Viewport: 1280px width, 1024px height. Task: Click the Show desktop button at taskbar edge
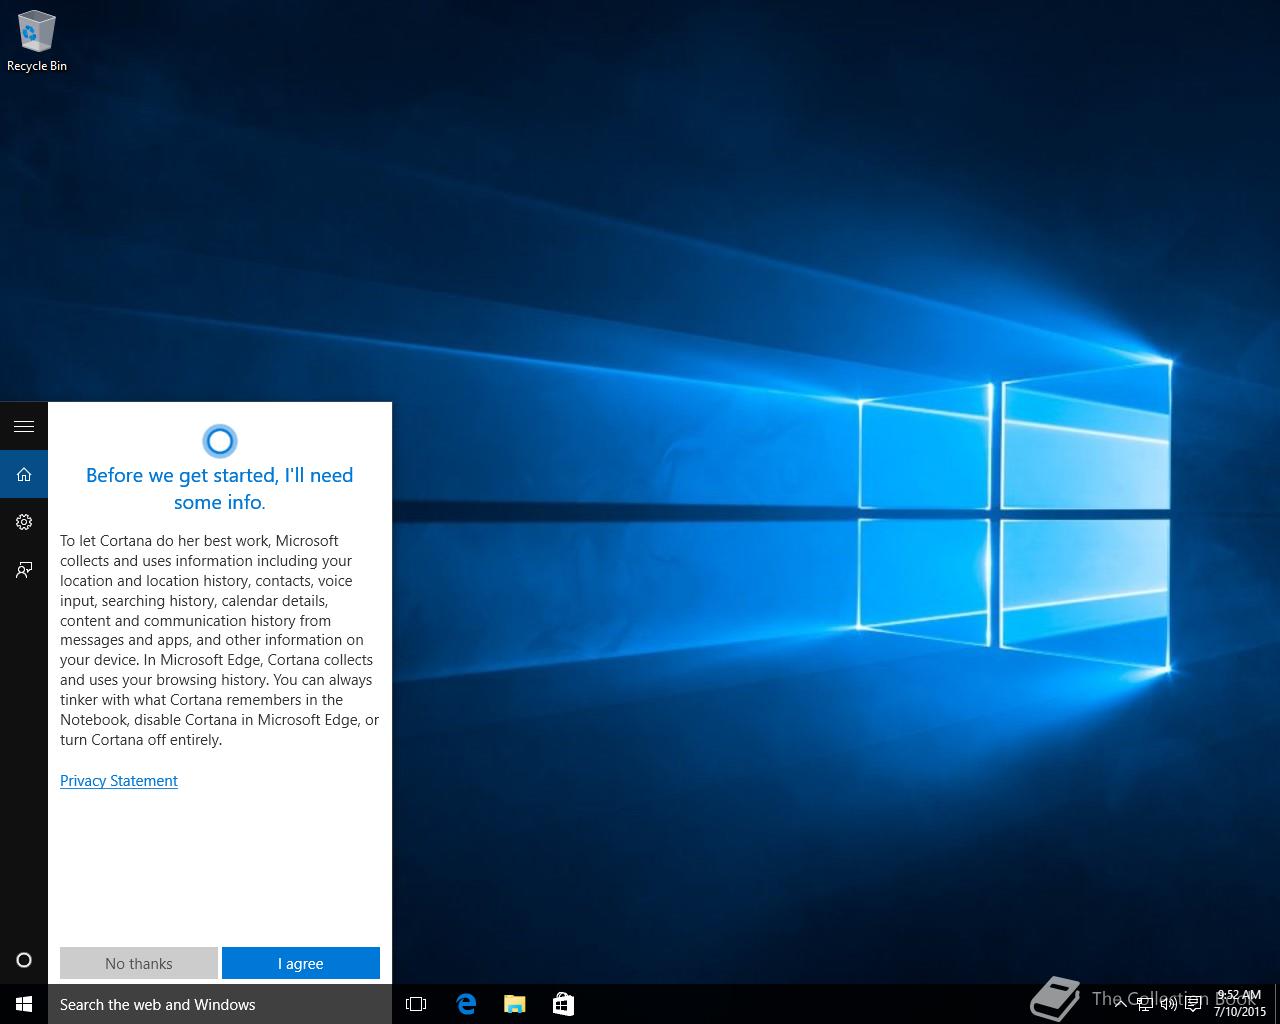pos(1276,1004)
